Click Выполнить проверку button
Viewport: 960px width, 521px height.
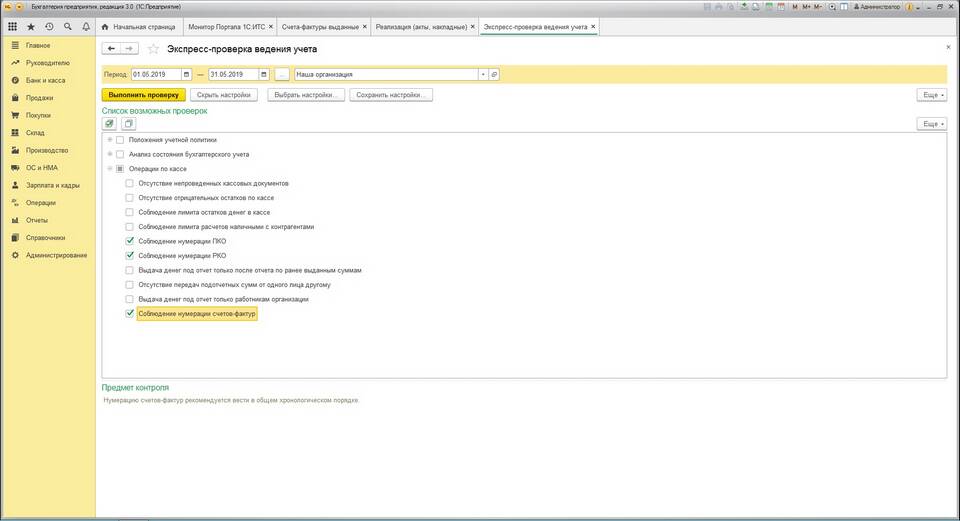pyautogui.click(x=144, y=95)
